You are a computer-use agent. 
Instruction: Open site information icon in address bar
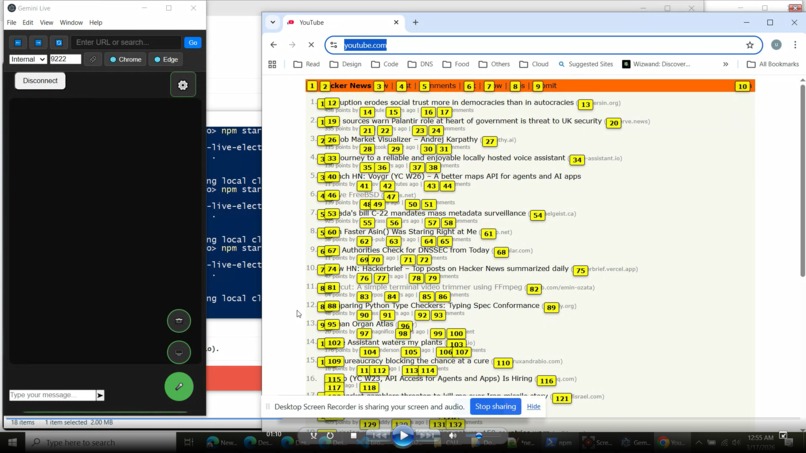(x=334, y=45)
